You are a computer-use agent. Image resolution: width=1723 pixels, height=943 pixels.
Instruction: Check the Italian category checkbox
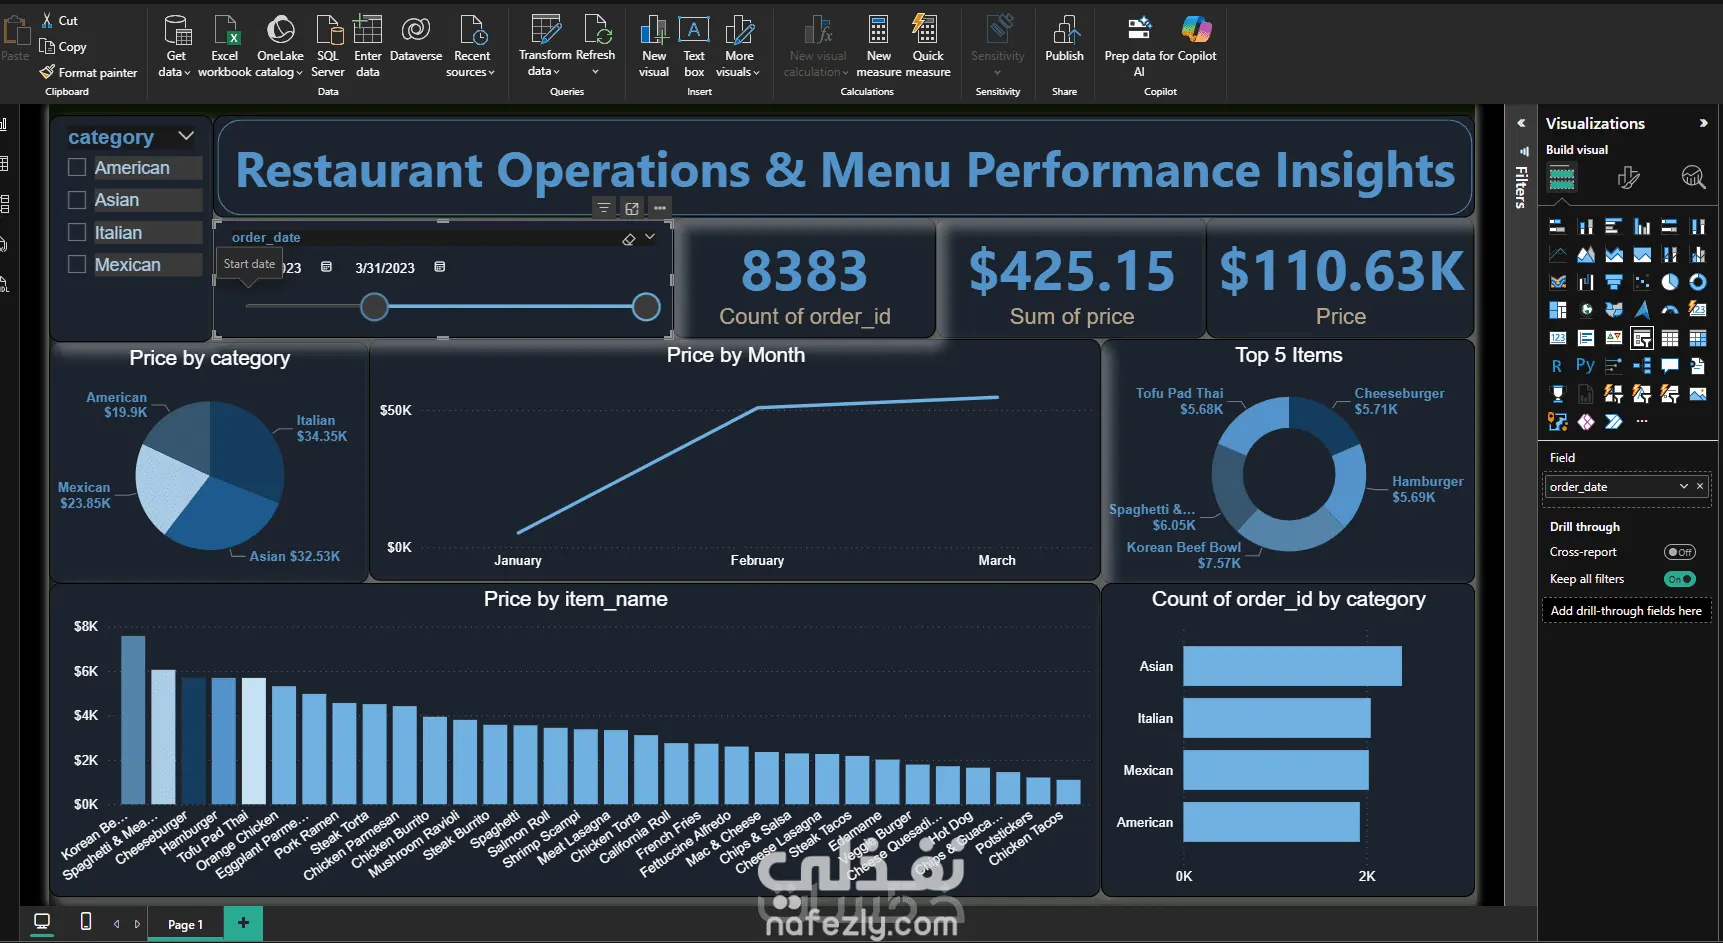point(77,233)
